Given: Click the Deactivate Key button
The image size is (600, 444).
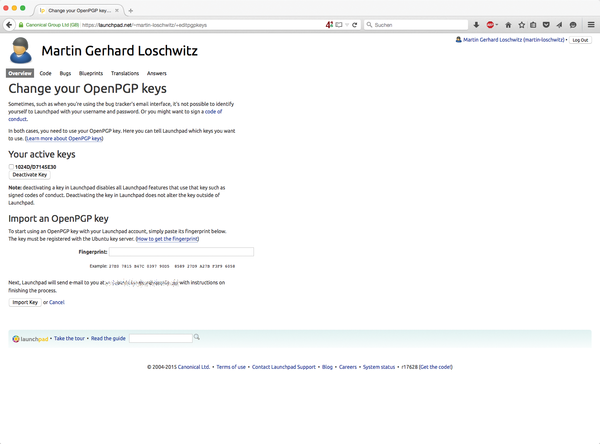Looking at the screenshot, I should pyautogui.click(x=29, y=175).
